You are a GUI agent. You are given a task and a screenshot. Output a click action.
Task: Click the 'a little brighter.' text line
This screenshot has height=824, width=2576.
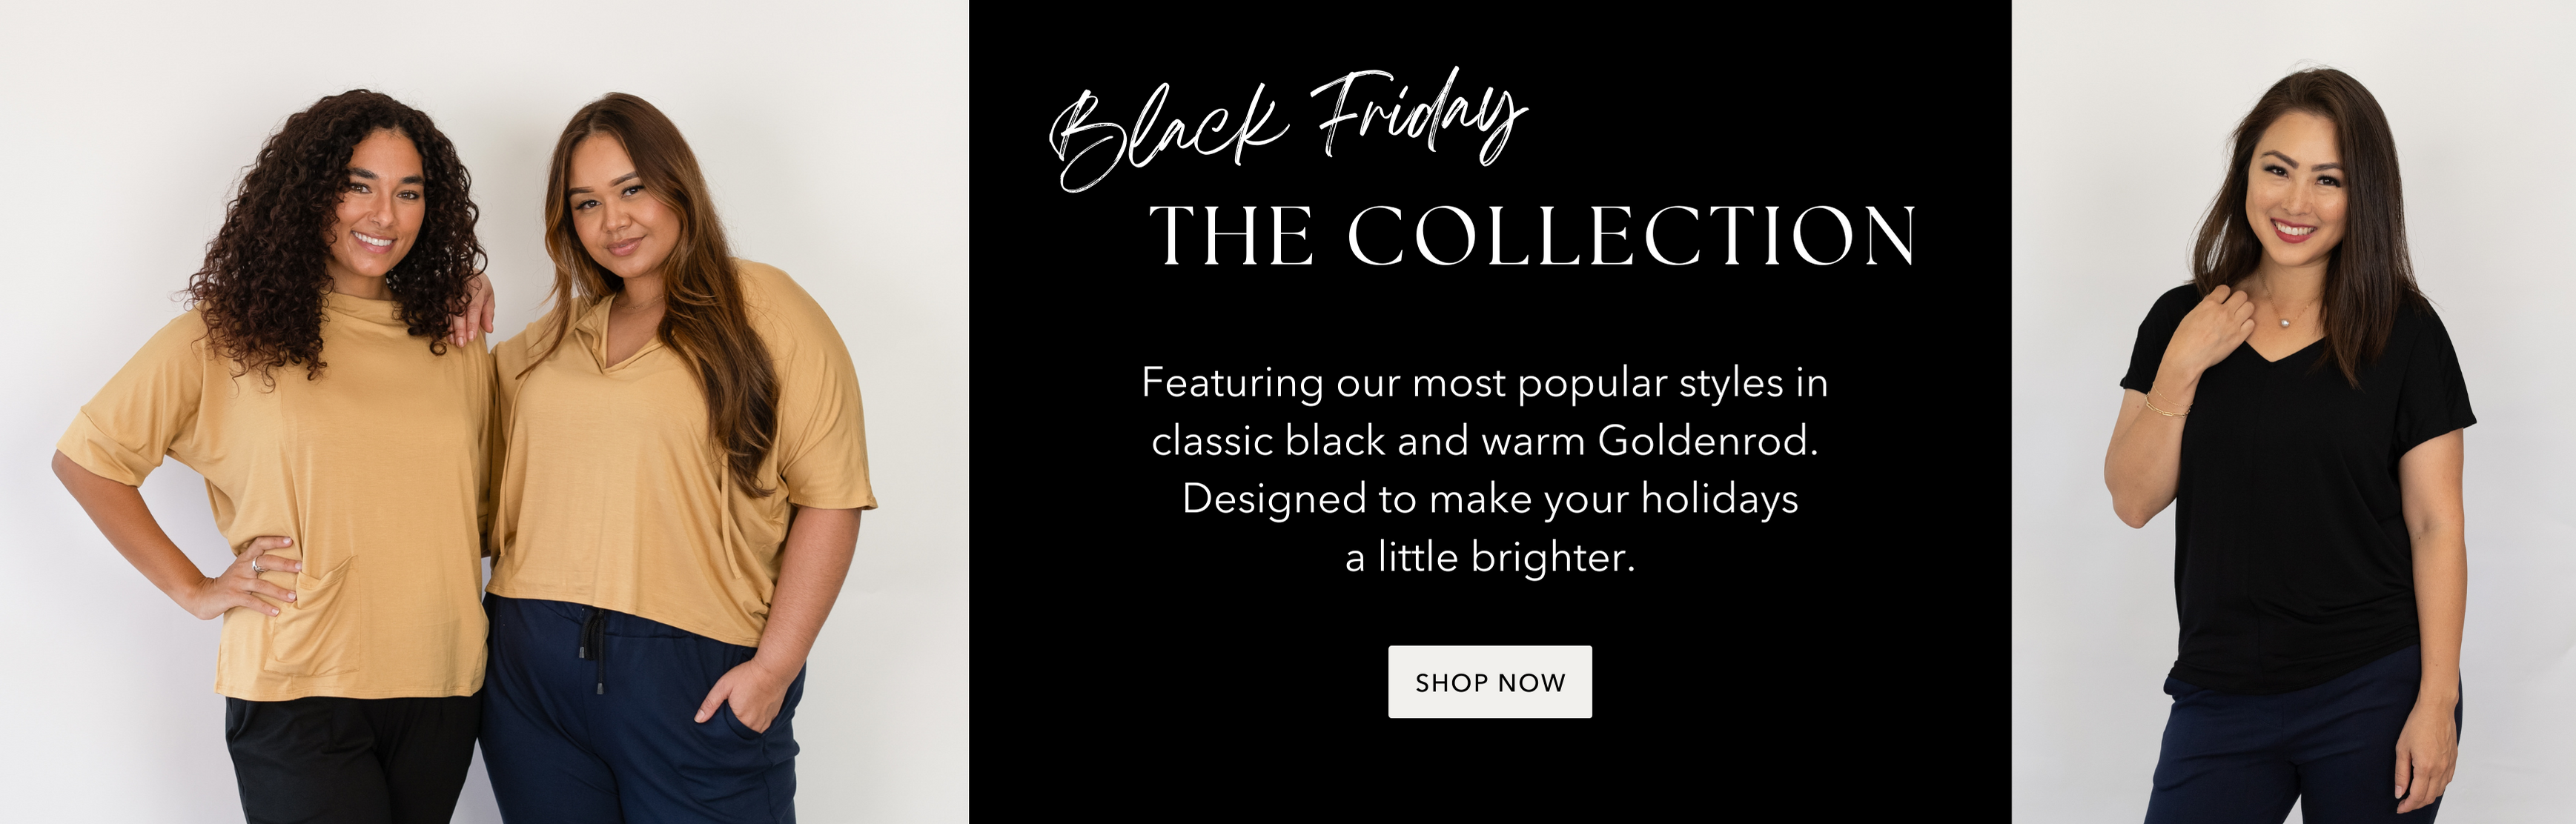click(x=1490, y=557)
